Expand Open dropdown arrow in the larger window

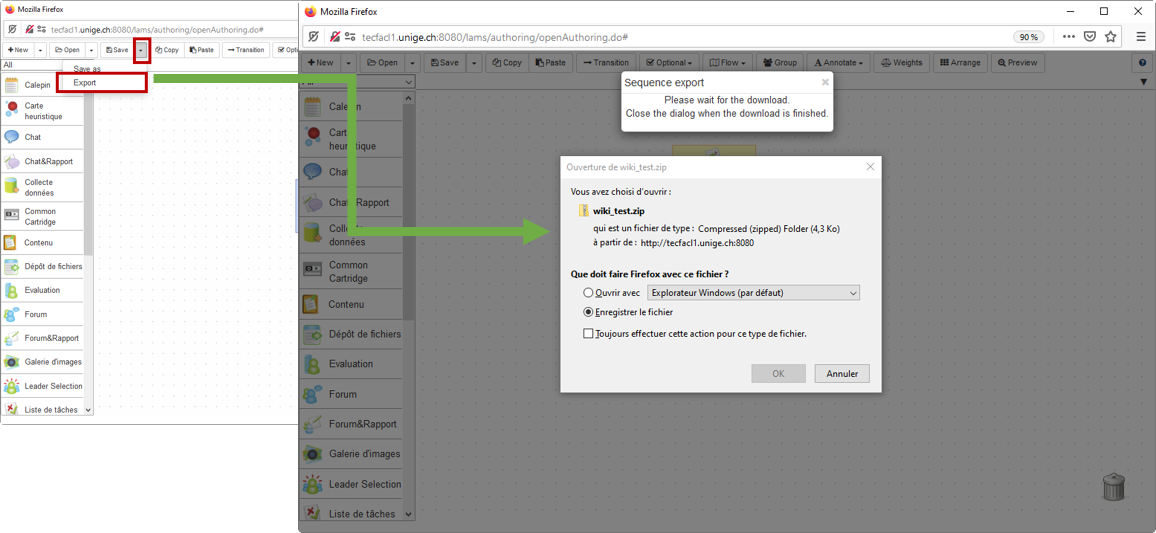point(413,63)
